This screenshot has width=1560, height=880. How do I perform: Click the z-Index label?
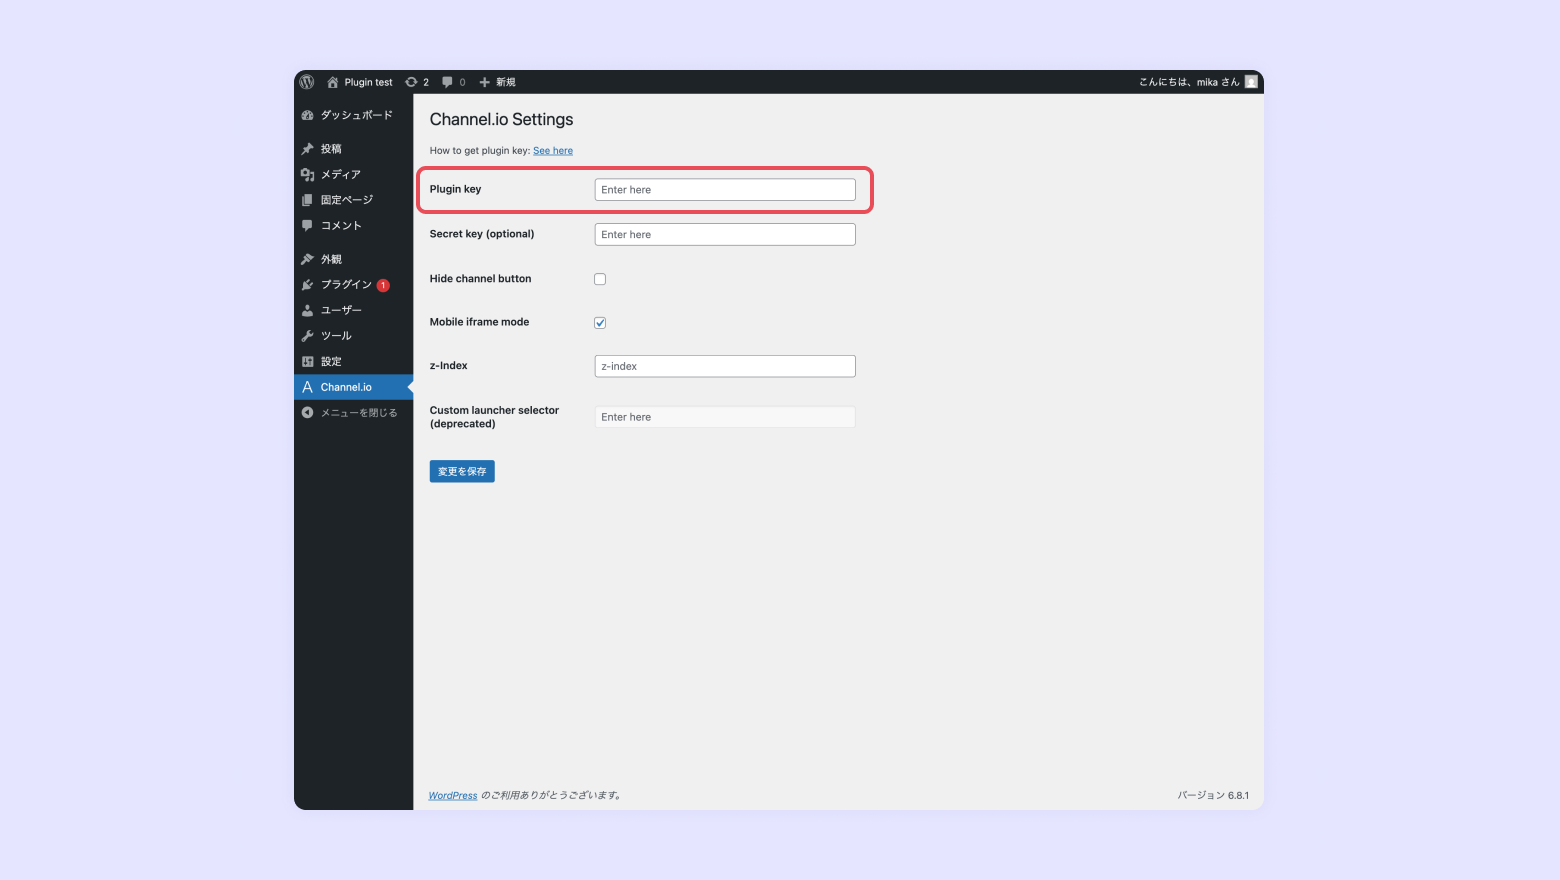448,366
